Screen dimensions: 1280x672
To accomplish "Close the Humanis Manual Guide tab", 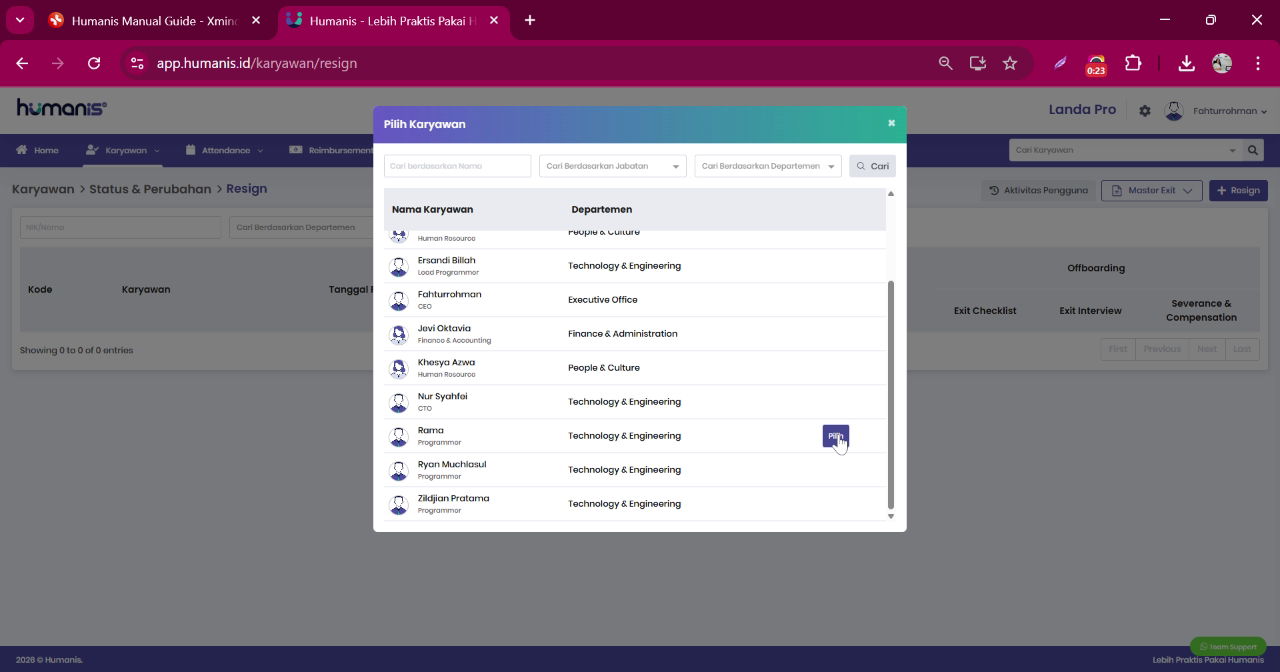I will click(256, 20).
